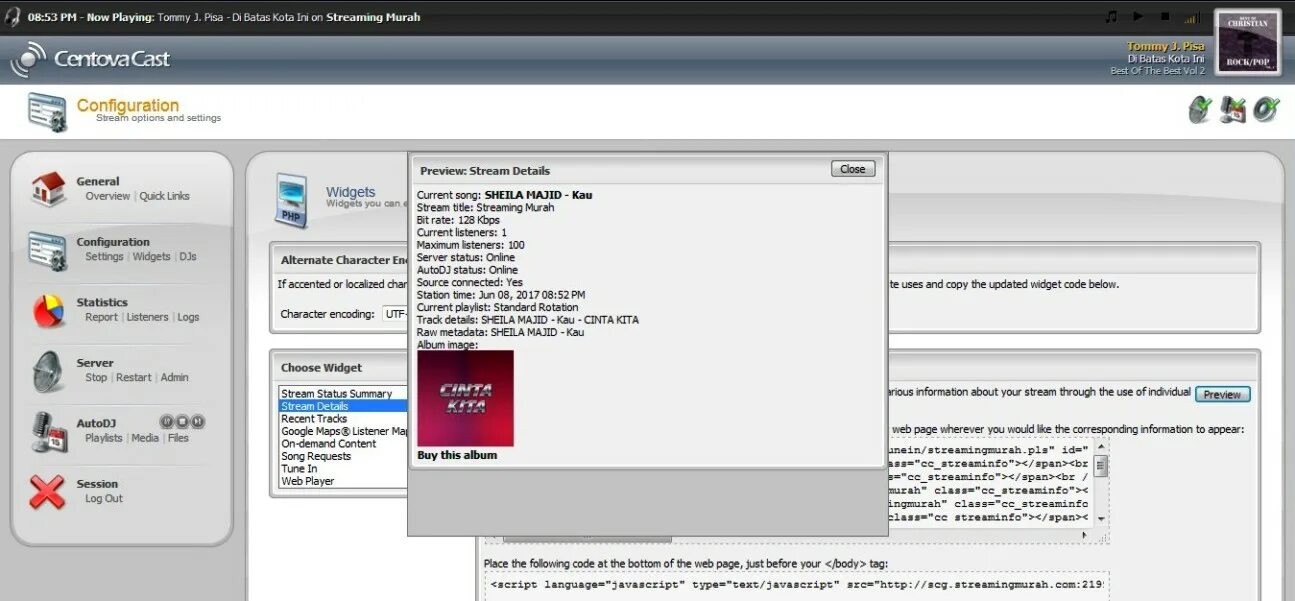Select Stream Details in widget list
Screen dimensions: 1295x601
(343, 407)
